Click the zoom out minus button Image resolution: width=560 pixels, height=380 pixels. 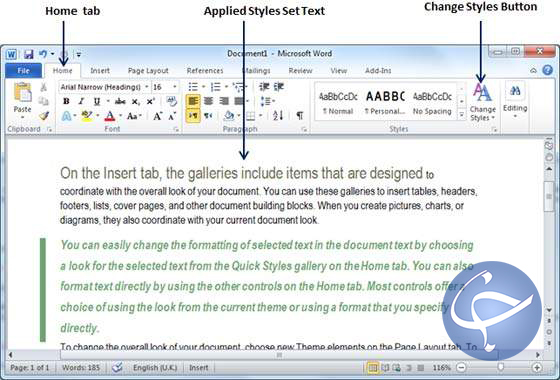[461, 367]
